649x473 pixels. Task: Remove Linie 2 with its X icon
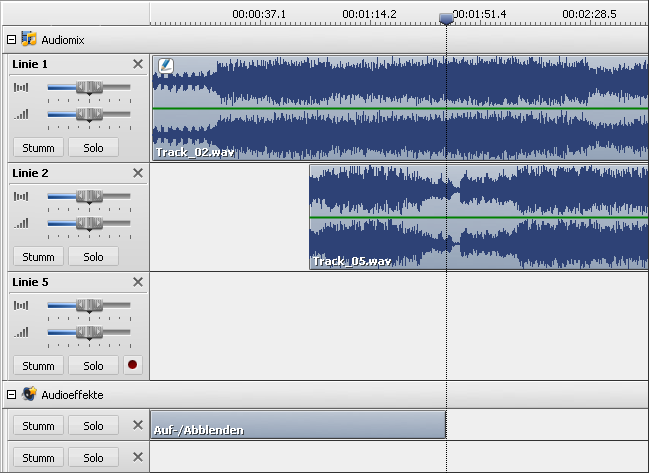click(138, 173)
